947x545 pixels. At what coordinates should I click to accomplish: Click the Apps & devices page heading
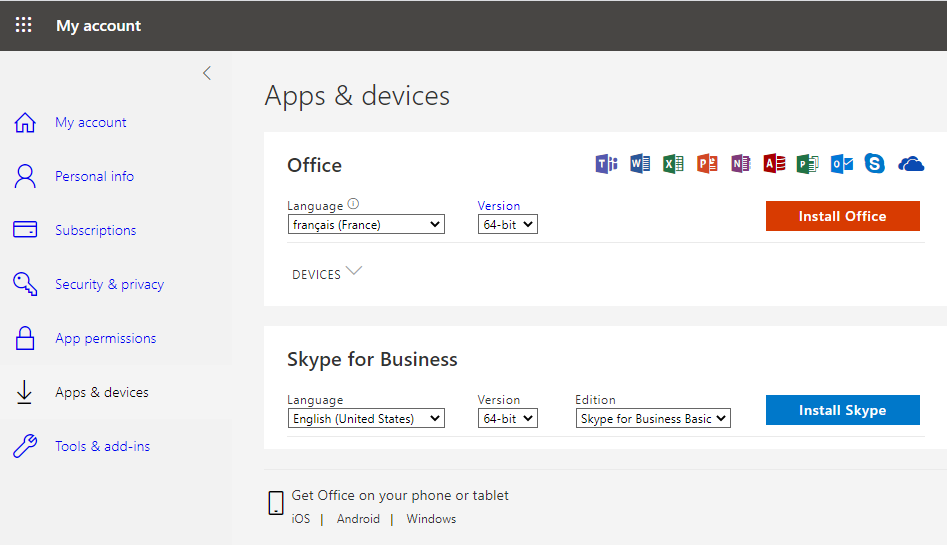tap(357, 95)
